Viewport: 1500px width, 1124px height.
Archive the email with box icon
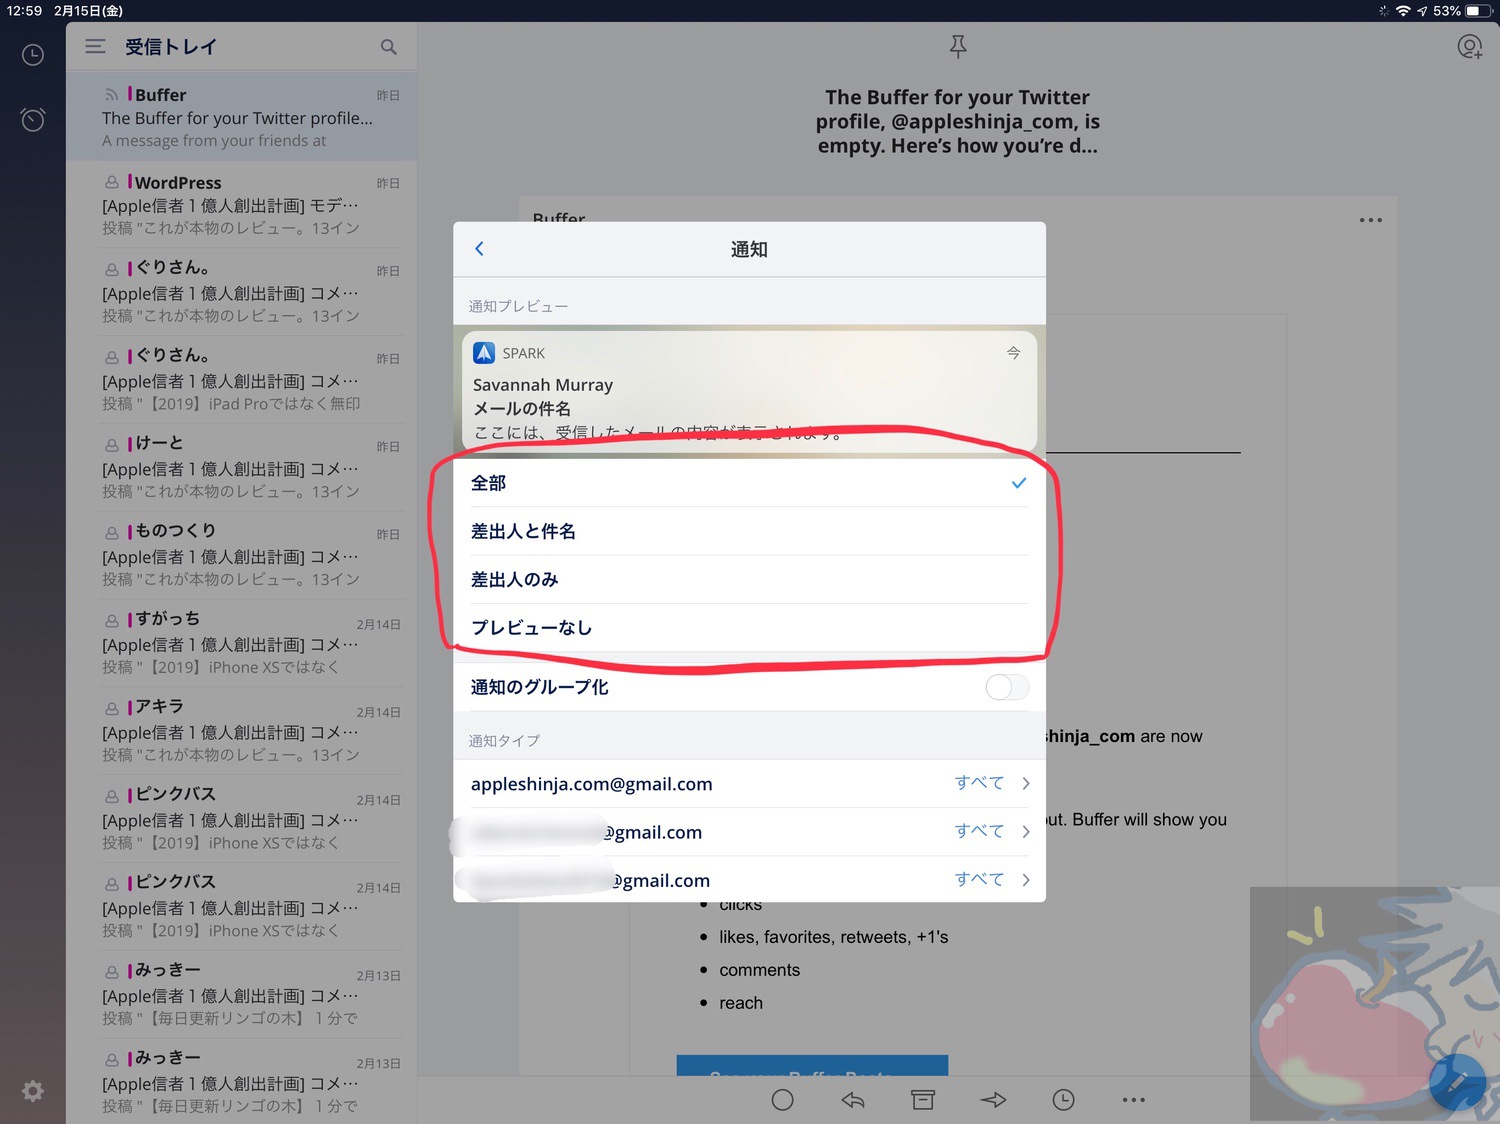coord(923,1100)
